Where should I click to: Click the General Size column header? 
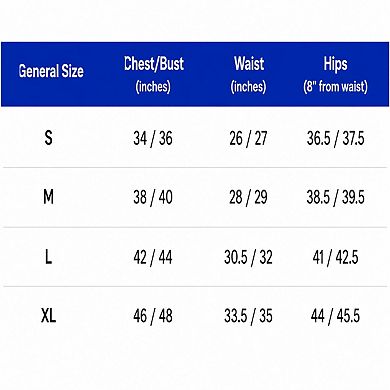pos(51,71)
